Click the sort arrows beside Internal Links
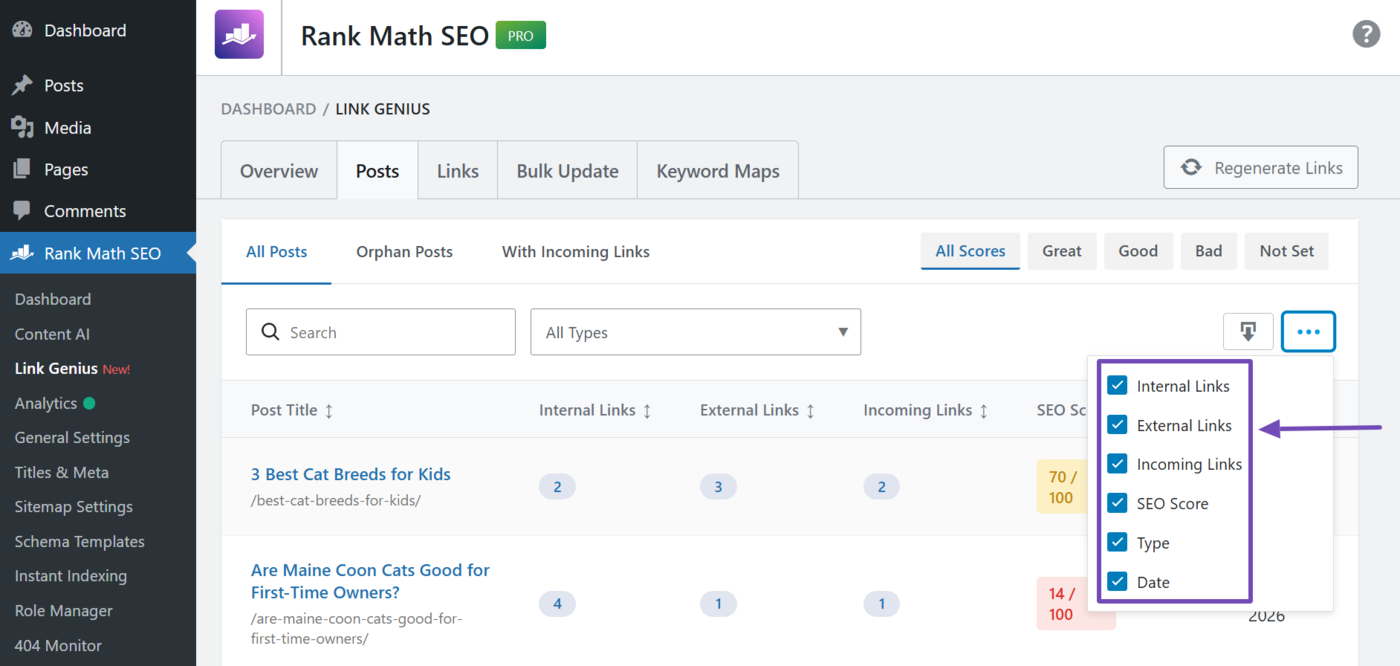1400x666 pixels. point(647,410)
